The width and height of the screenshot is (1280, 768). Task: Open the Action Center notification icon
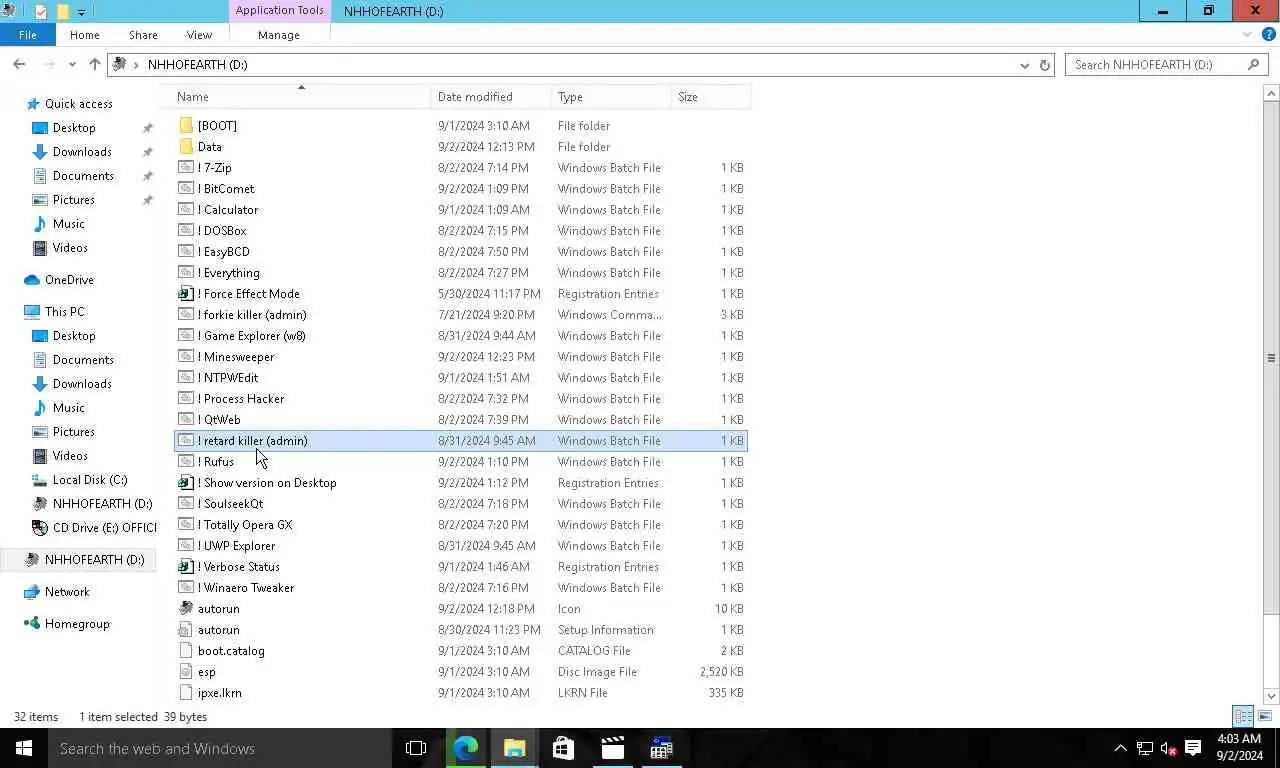(x=1193, y=748)
